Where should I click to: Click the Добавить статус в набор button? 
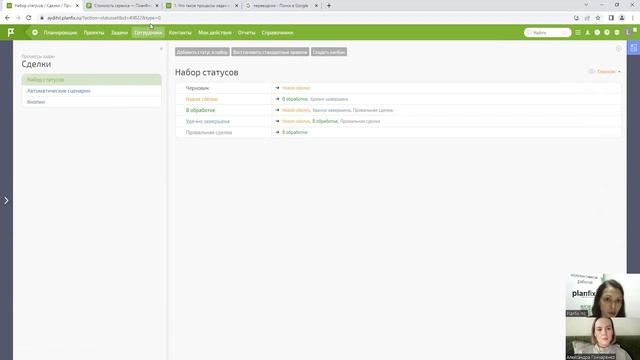point(202,52)
